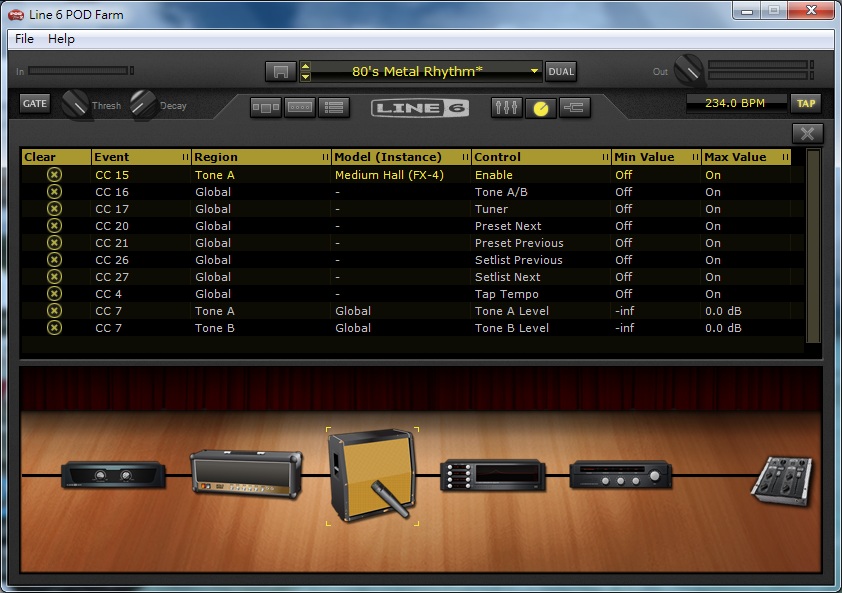Image resolution: width=842 pixels, height=593 pixels.
Task: Adjust the gate Decay knob
Action: (143, 104)
